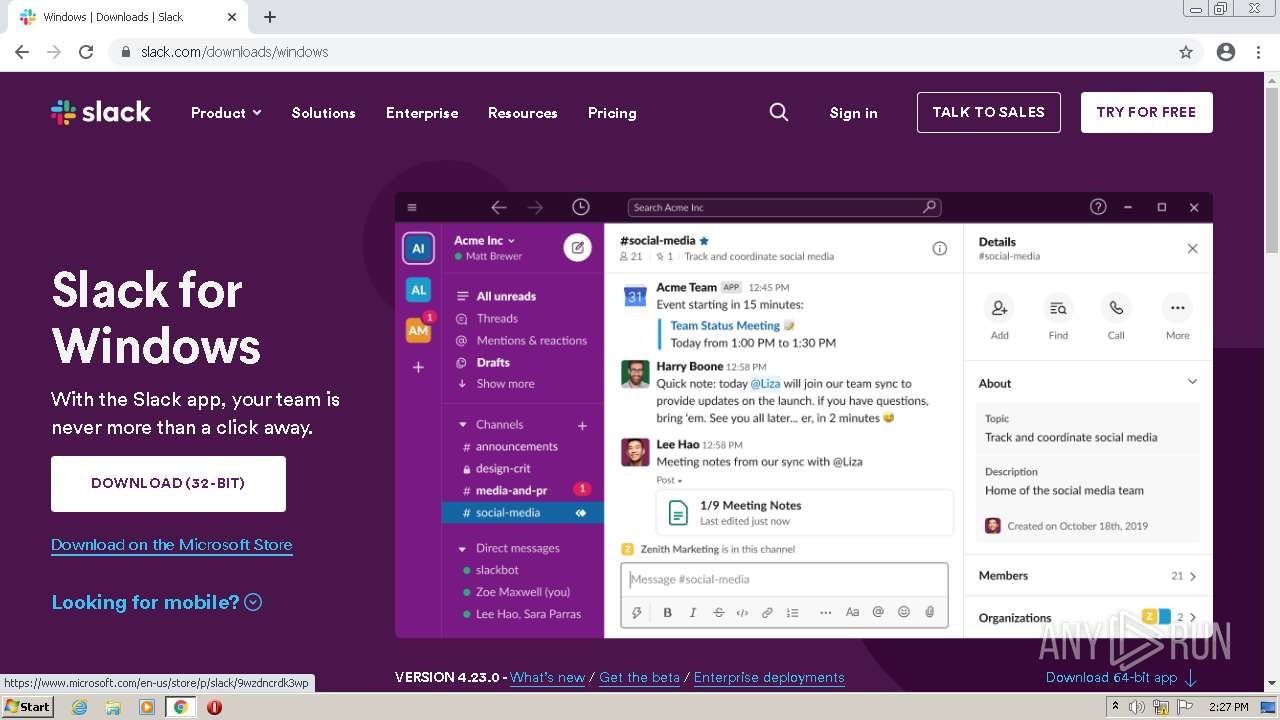The width and height of the screenshot is (1280, 720).
Task: Open the Pricing page
Action: (x=612, y=113)
